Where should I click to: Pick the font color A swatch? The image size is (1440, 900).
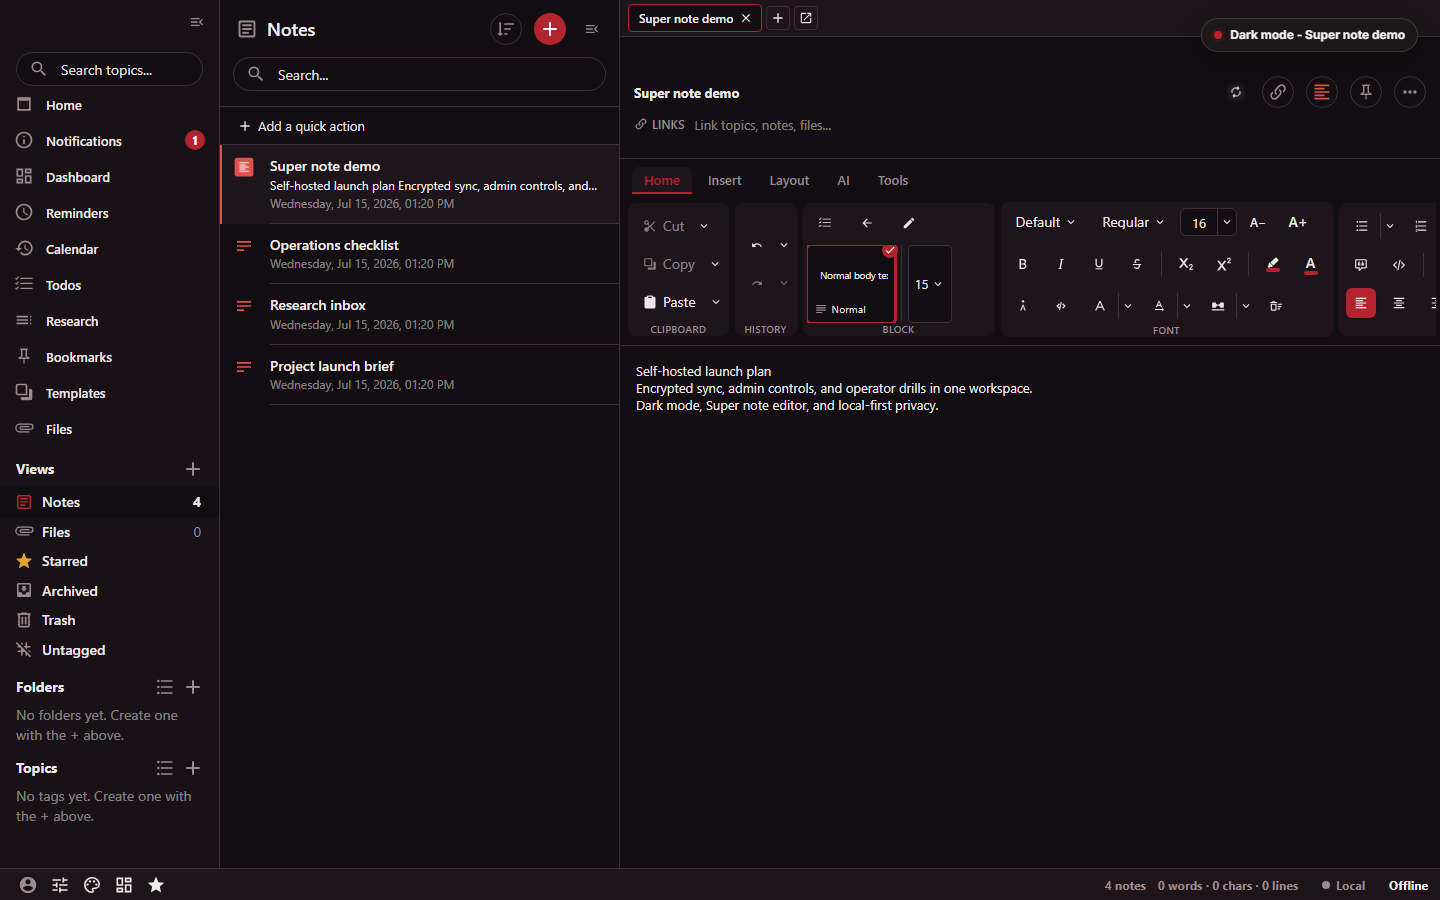1310,264
